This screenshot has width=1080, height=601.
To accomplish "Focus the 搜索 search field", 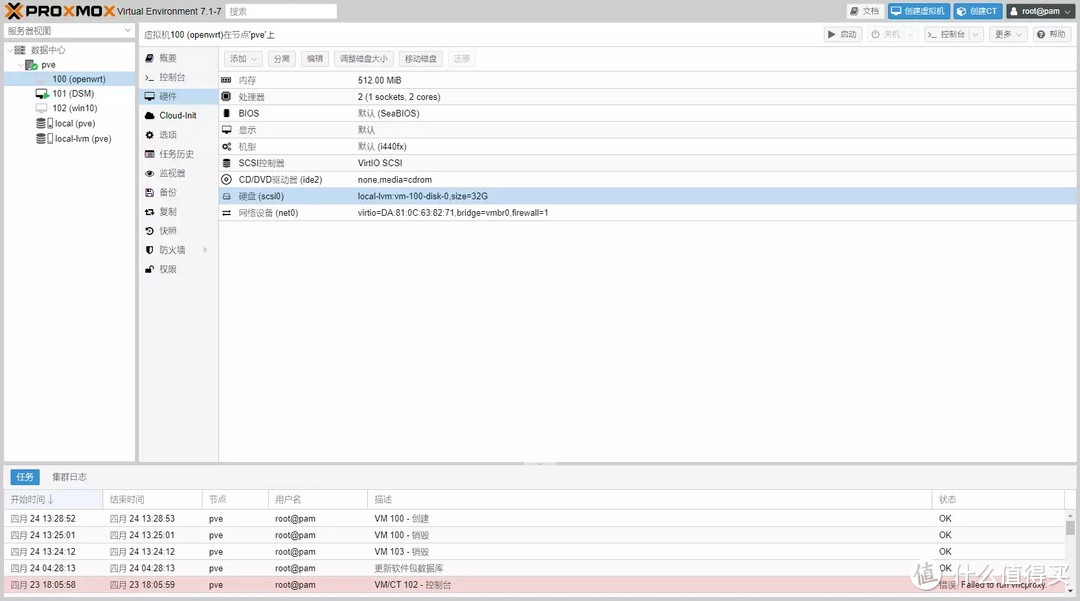I will [x=281, y=11].
